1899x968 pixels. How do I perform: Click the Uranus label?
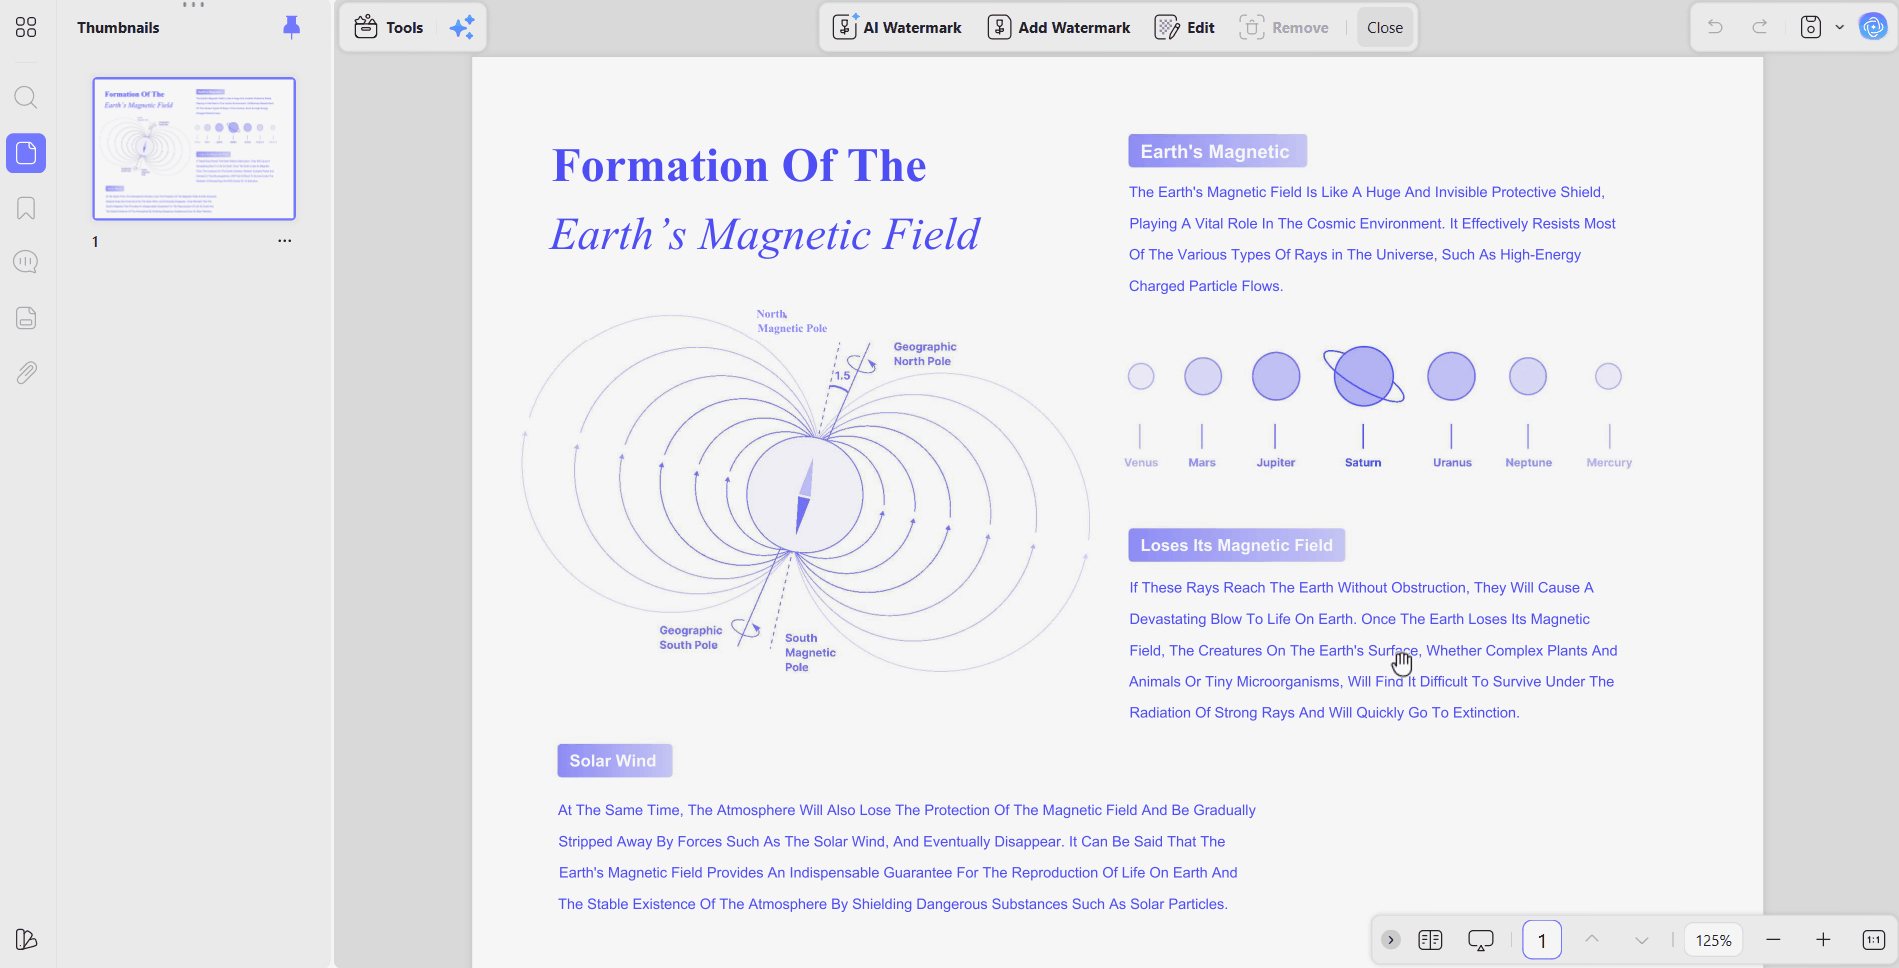point(1452,462)
